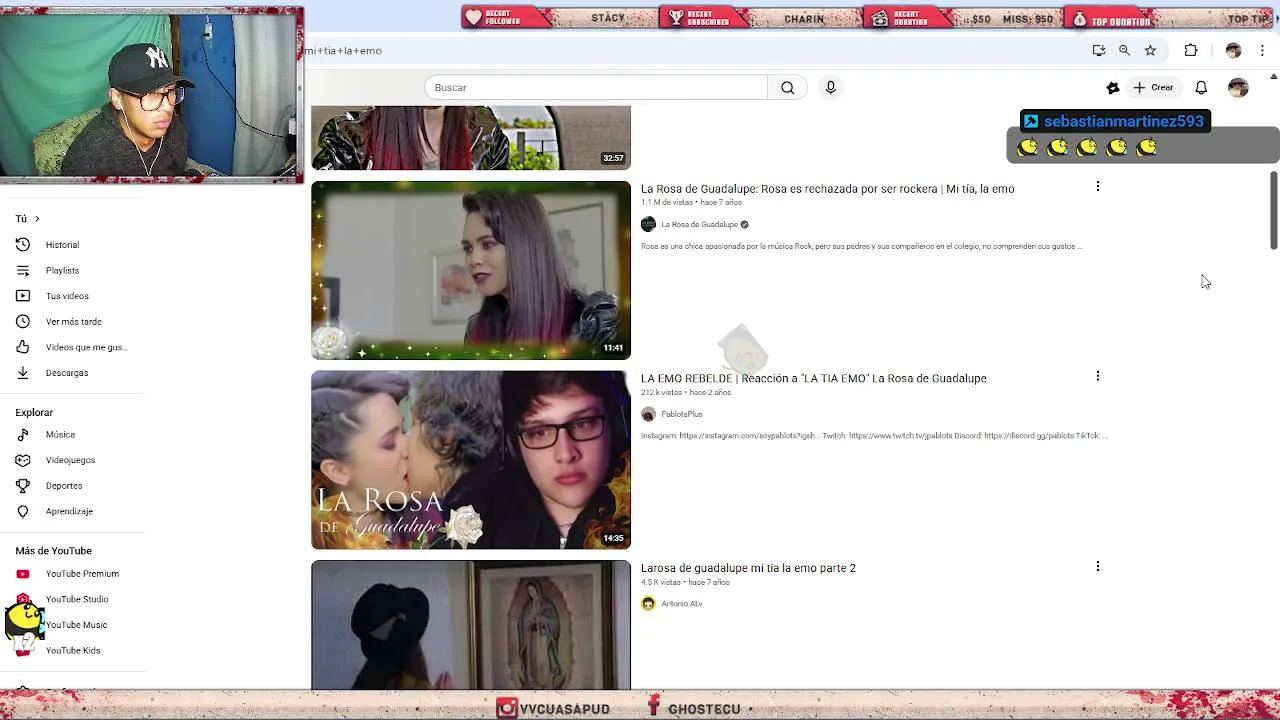Open browser zoom magnifier icon

[1124, 51]
